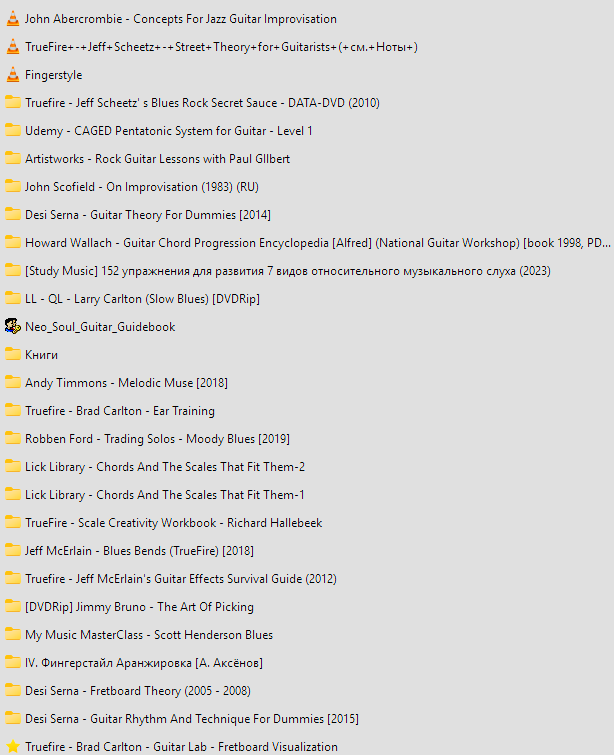614x755 pixels.
Task: Open LL - QL - Larry Carlton (Slow Blues) [DVDRip]
Action: 142,299
